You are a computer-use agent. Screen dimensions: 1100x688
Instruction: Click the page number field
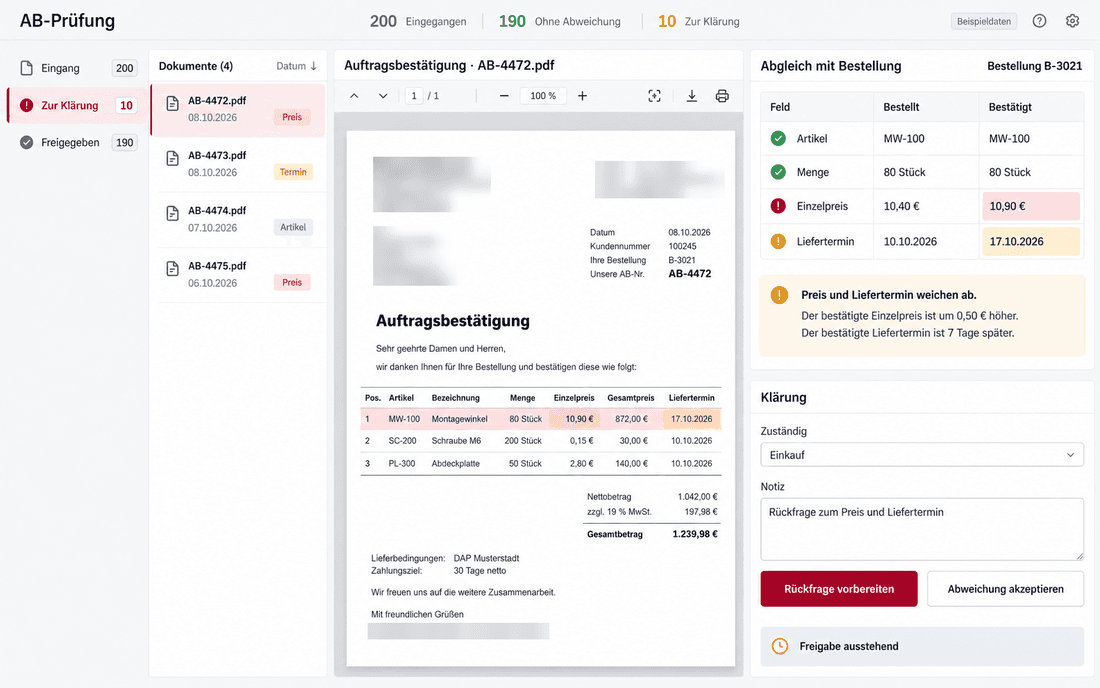point(414,96)
